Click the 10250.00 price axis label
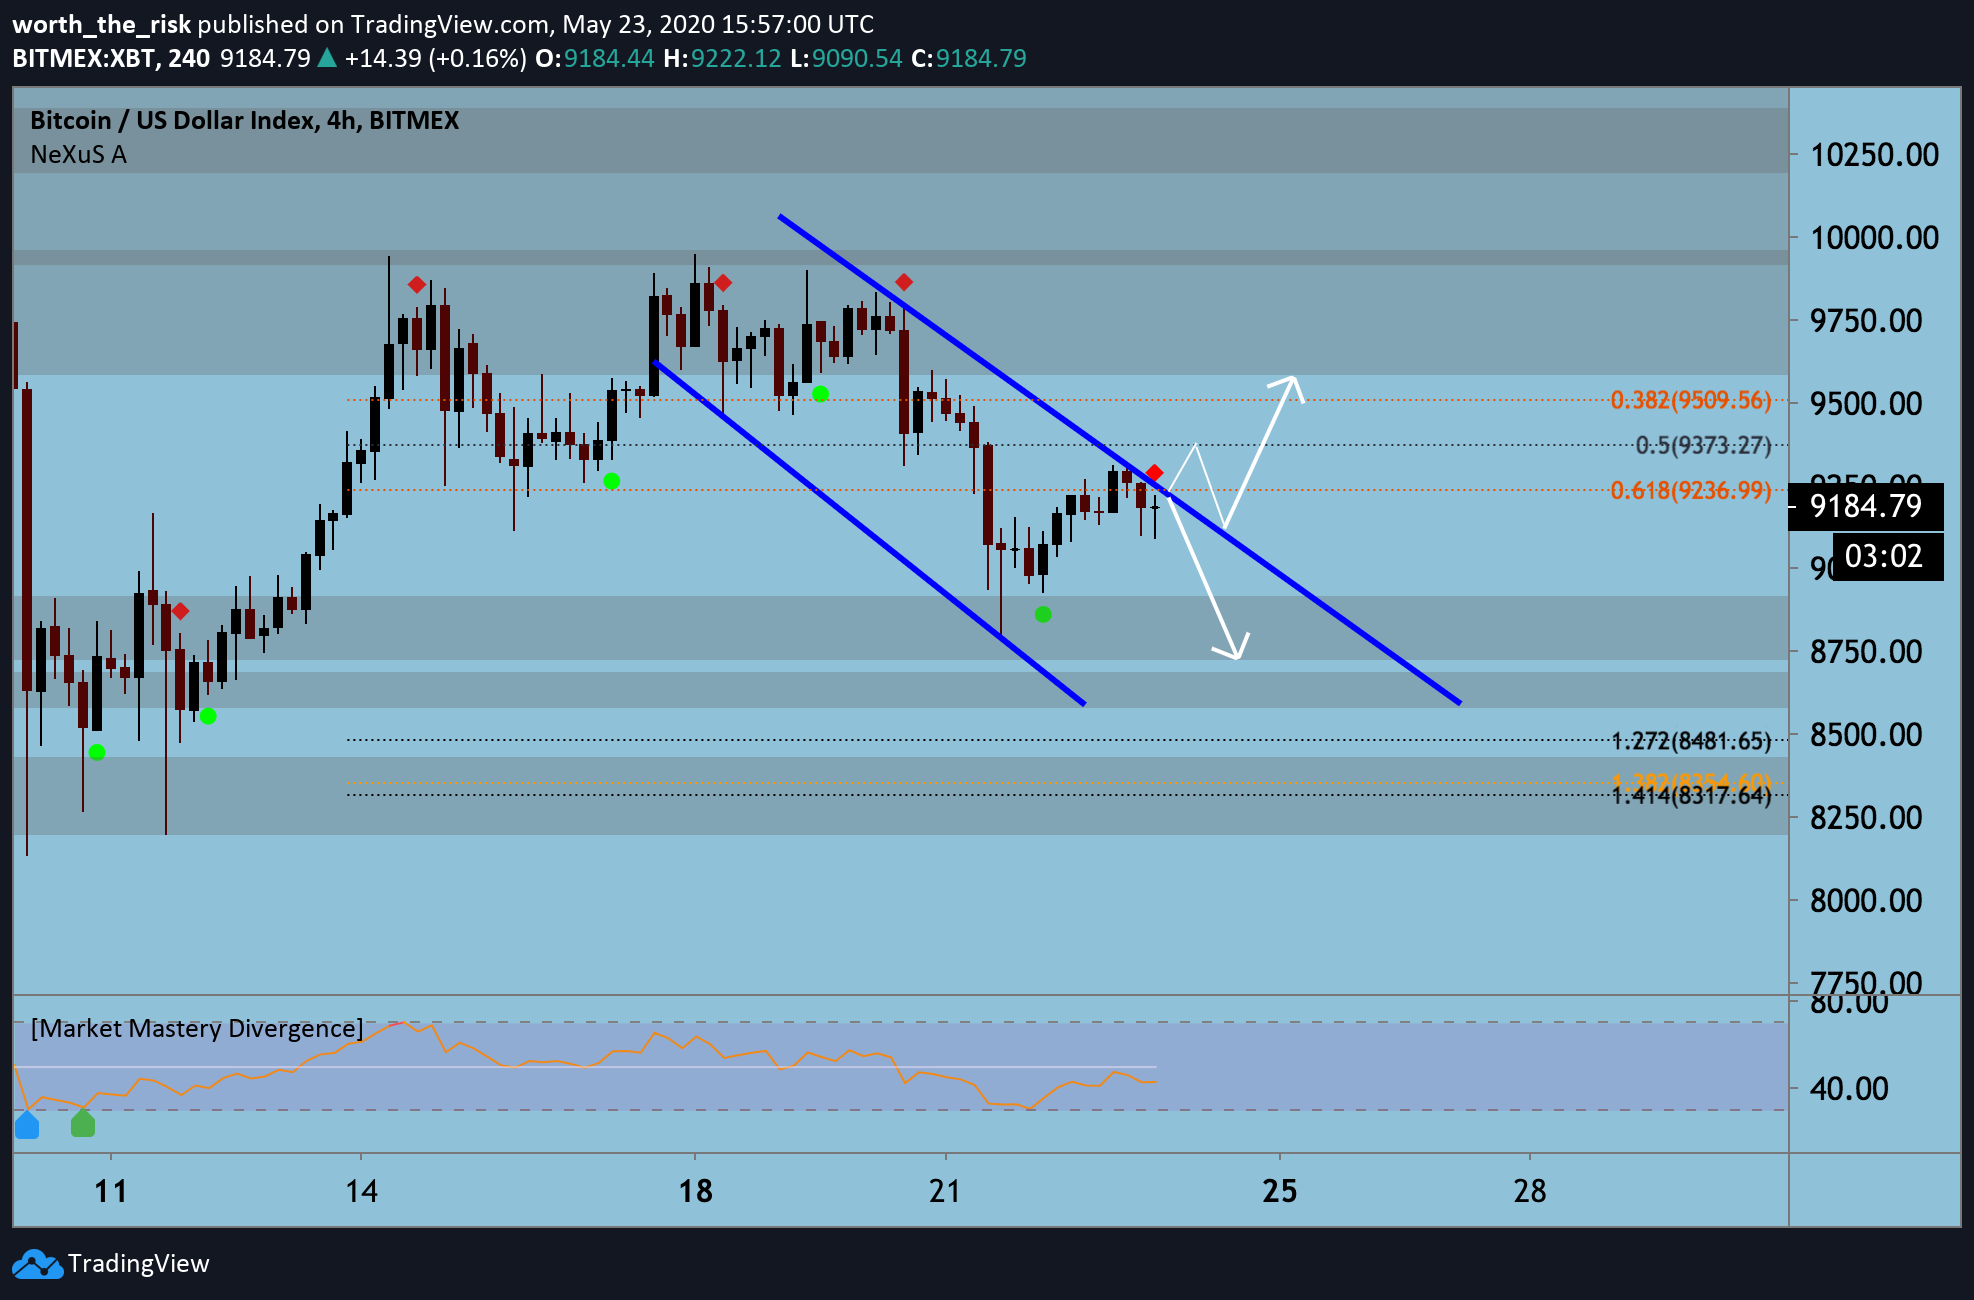This screenshot has height=1300, width=1974. pyautogui.click(x=1874, y=155)
